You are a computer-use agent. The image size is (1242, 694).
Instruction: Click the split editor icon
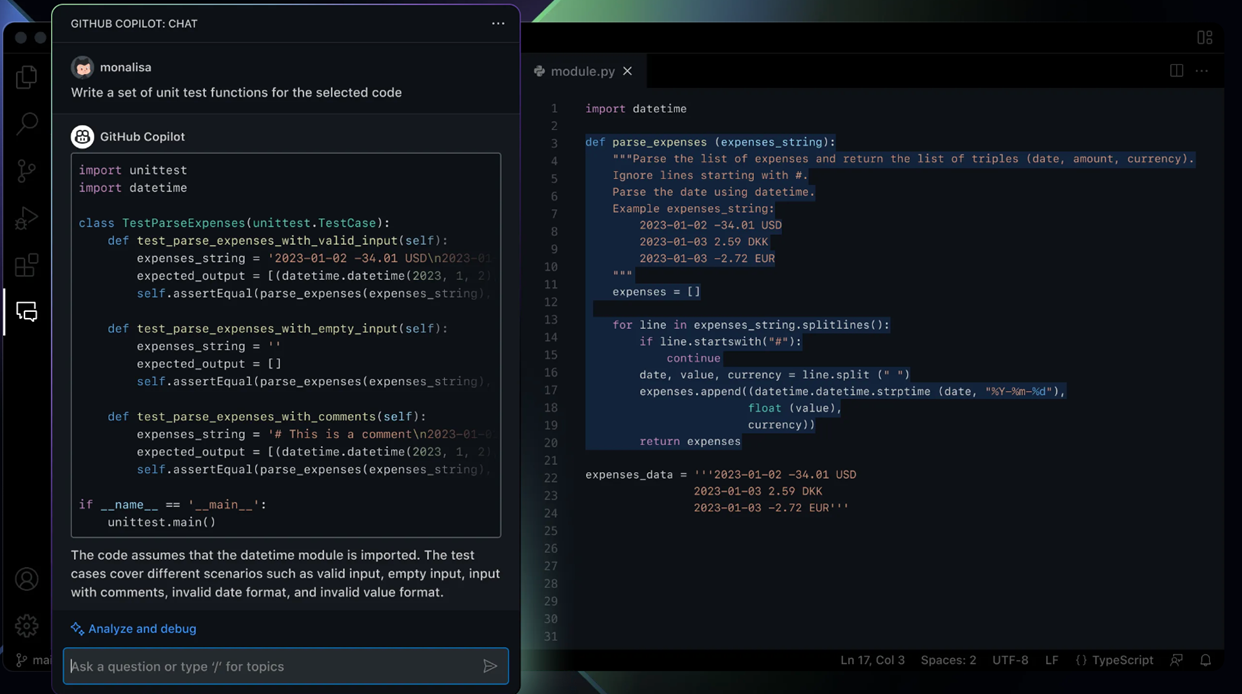[1176, 70]
